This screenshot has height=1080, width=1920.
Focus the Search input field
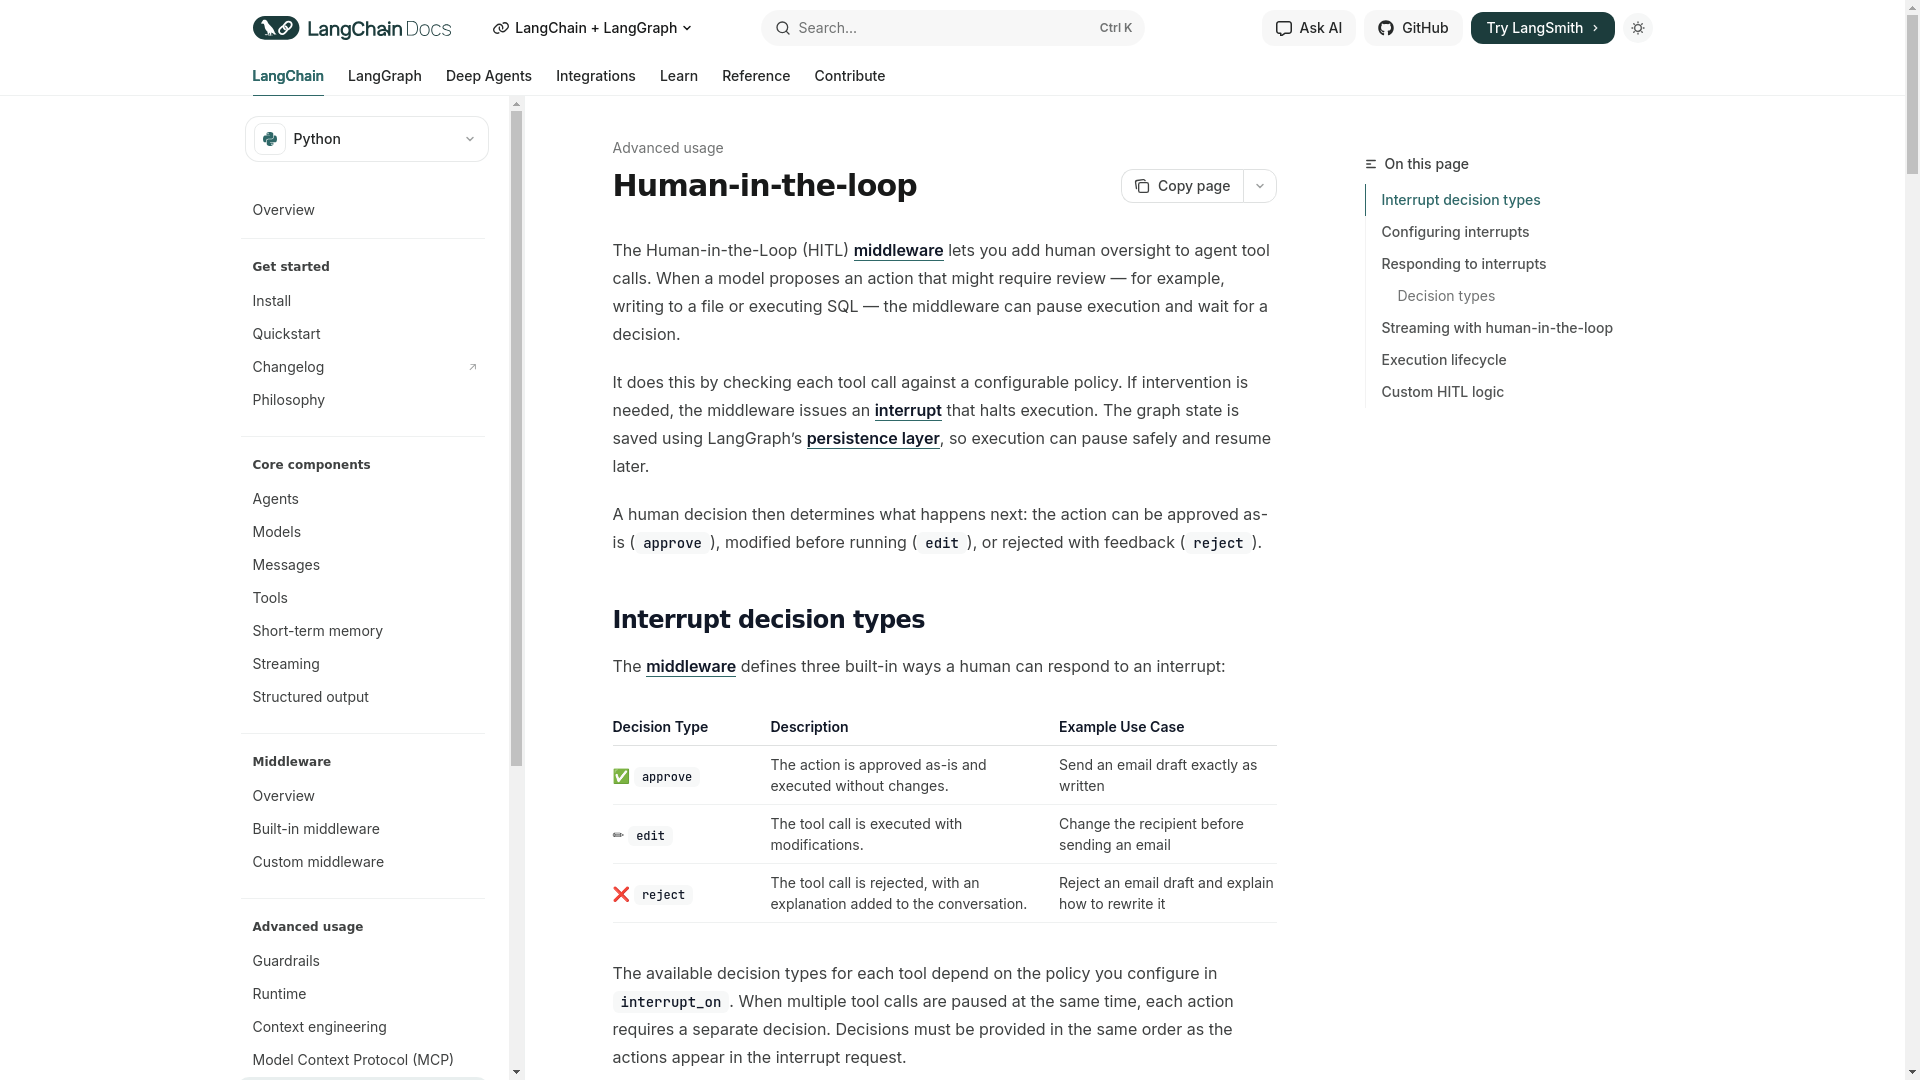click(953, 28)
